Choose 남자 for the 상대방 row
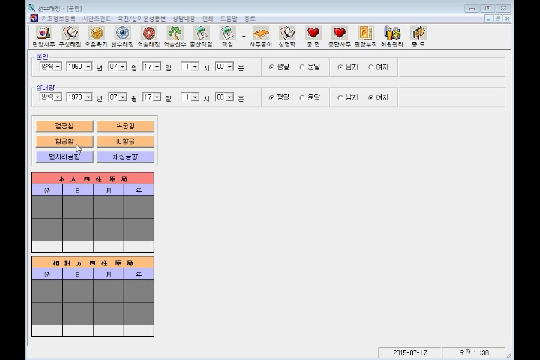 [x=347, y=97]
